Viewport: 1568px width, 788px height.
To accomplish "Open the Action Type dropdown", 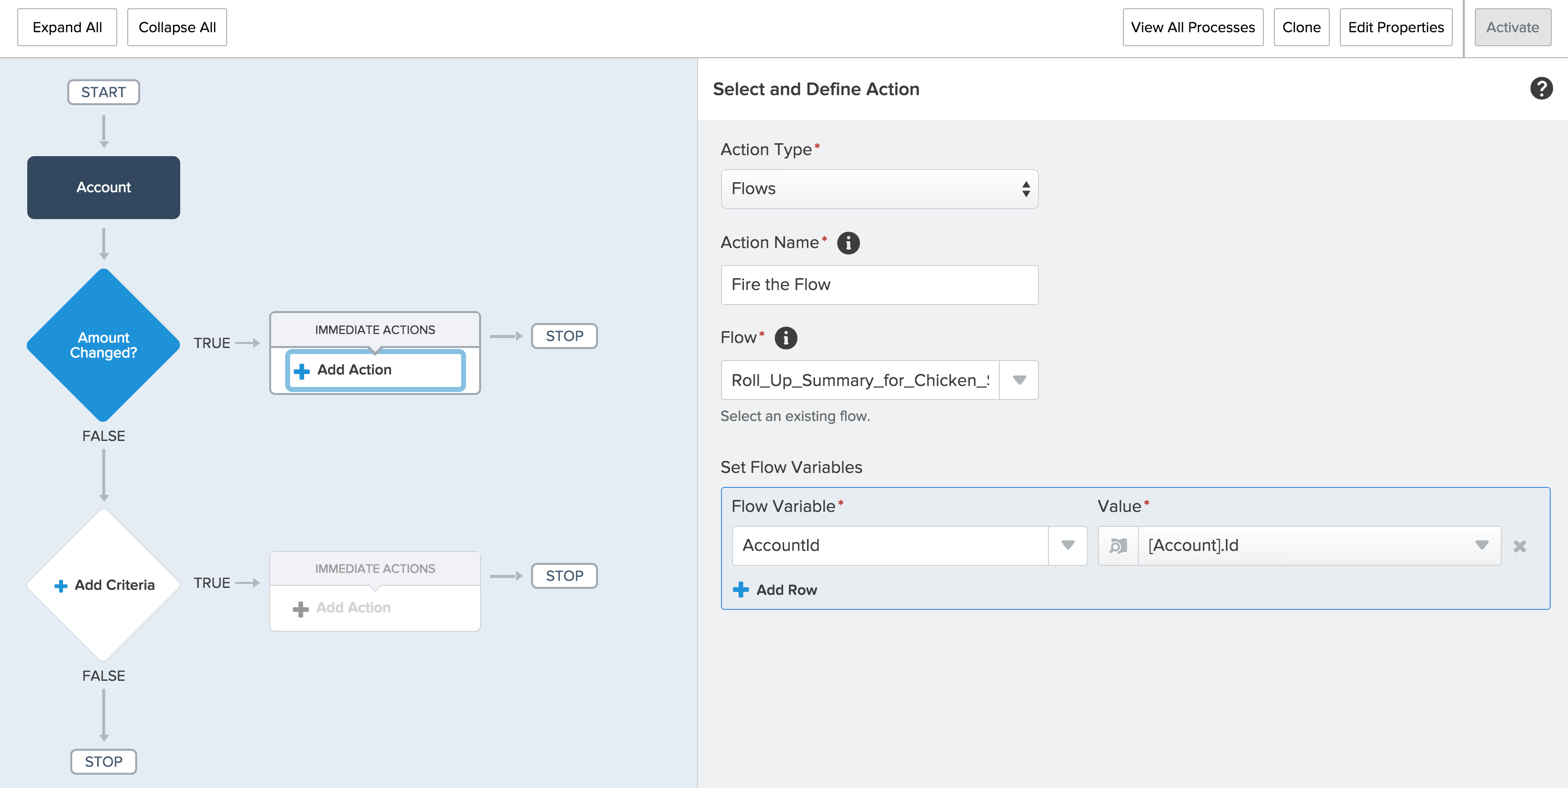I will click(879, 189).
